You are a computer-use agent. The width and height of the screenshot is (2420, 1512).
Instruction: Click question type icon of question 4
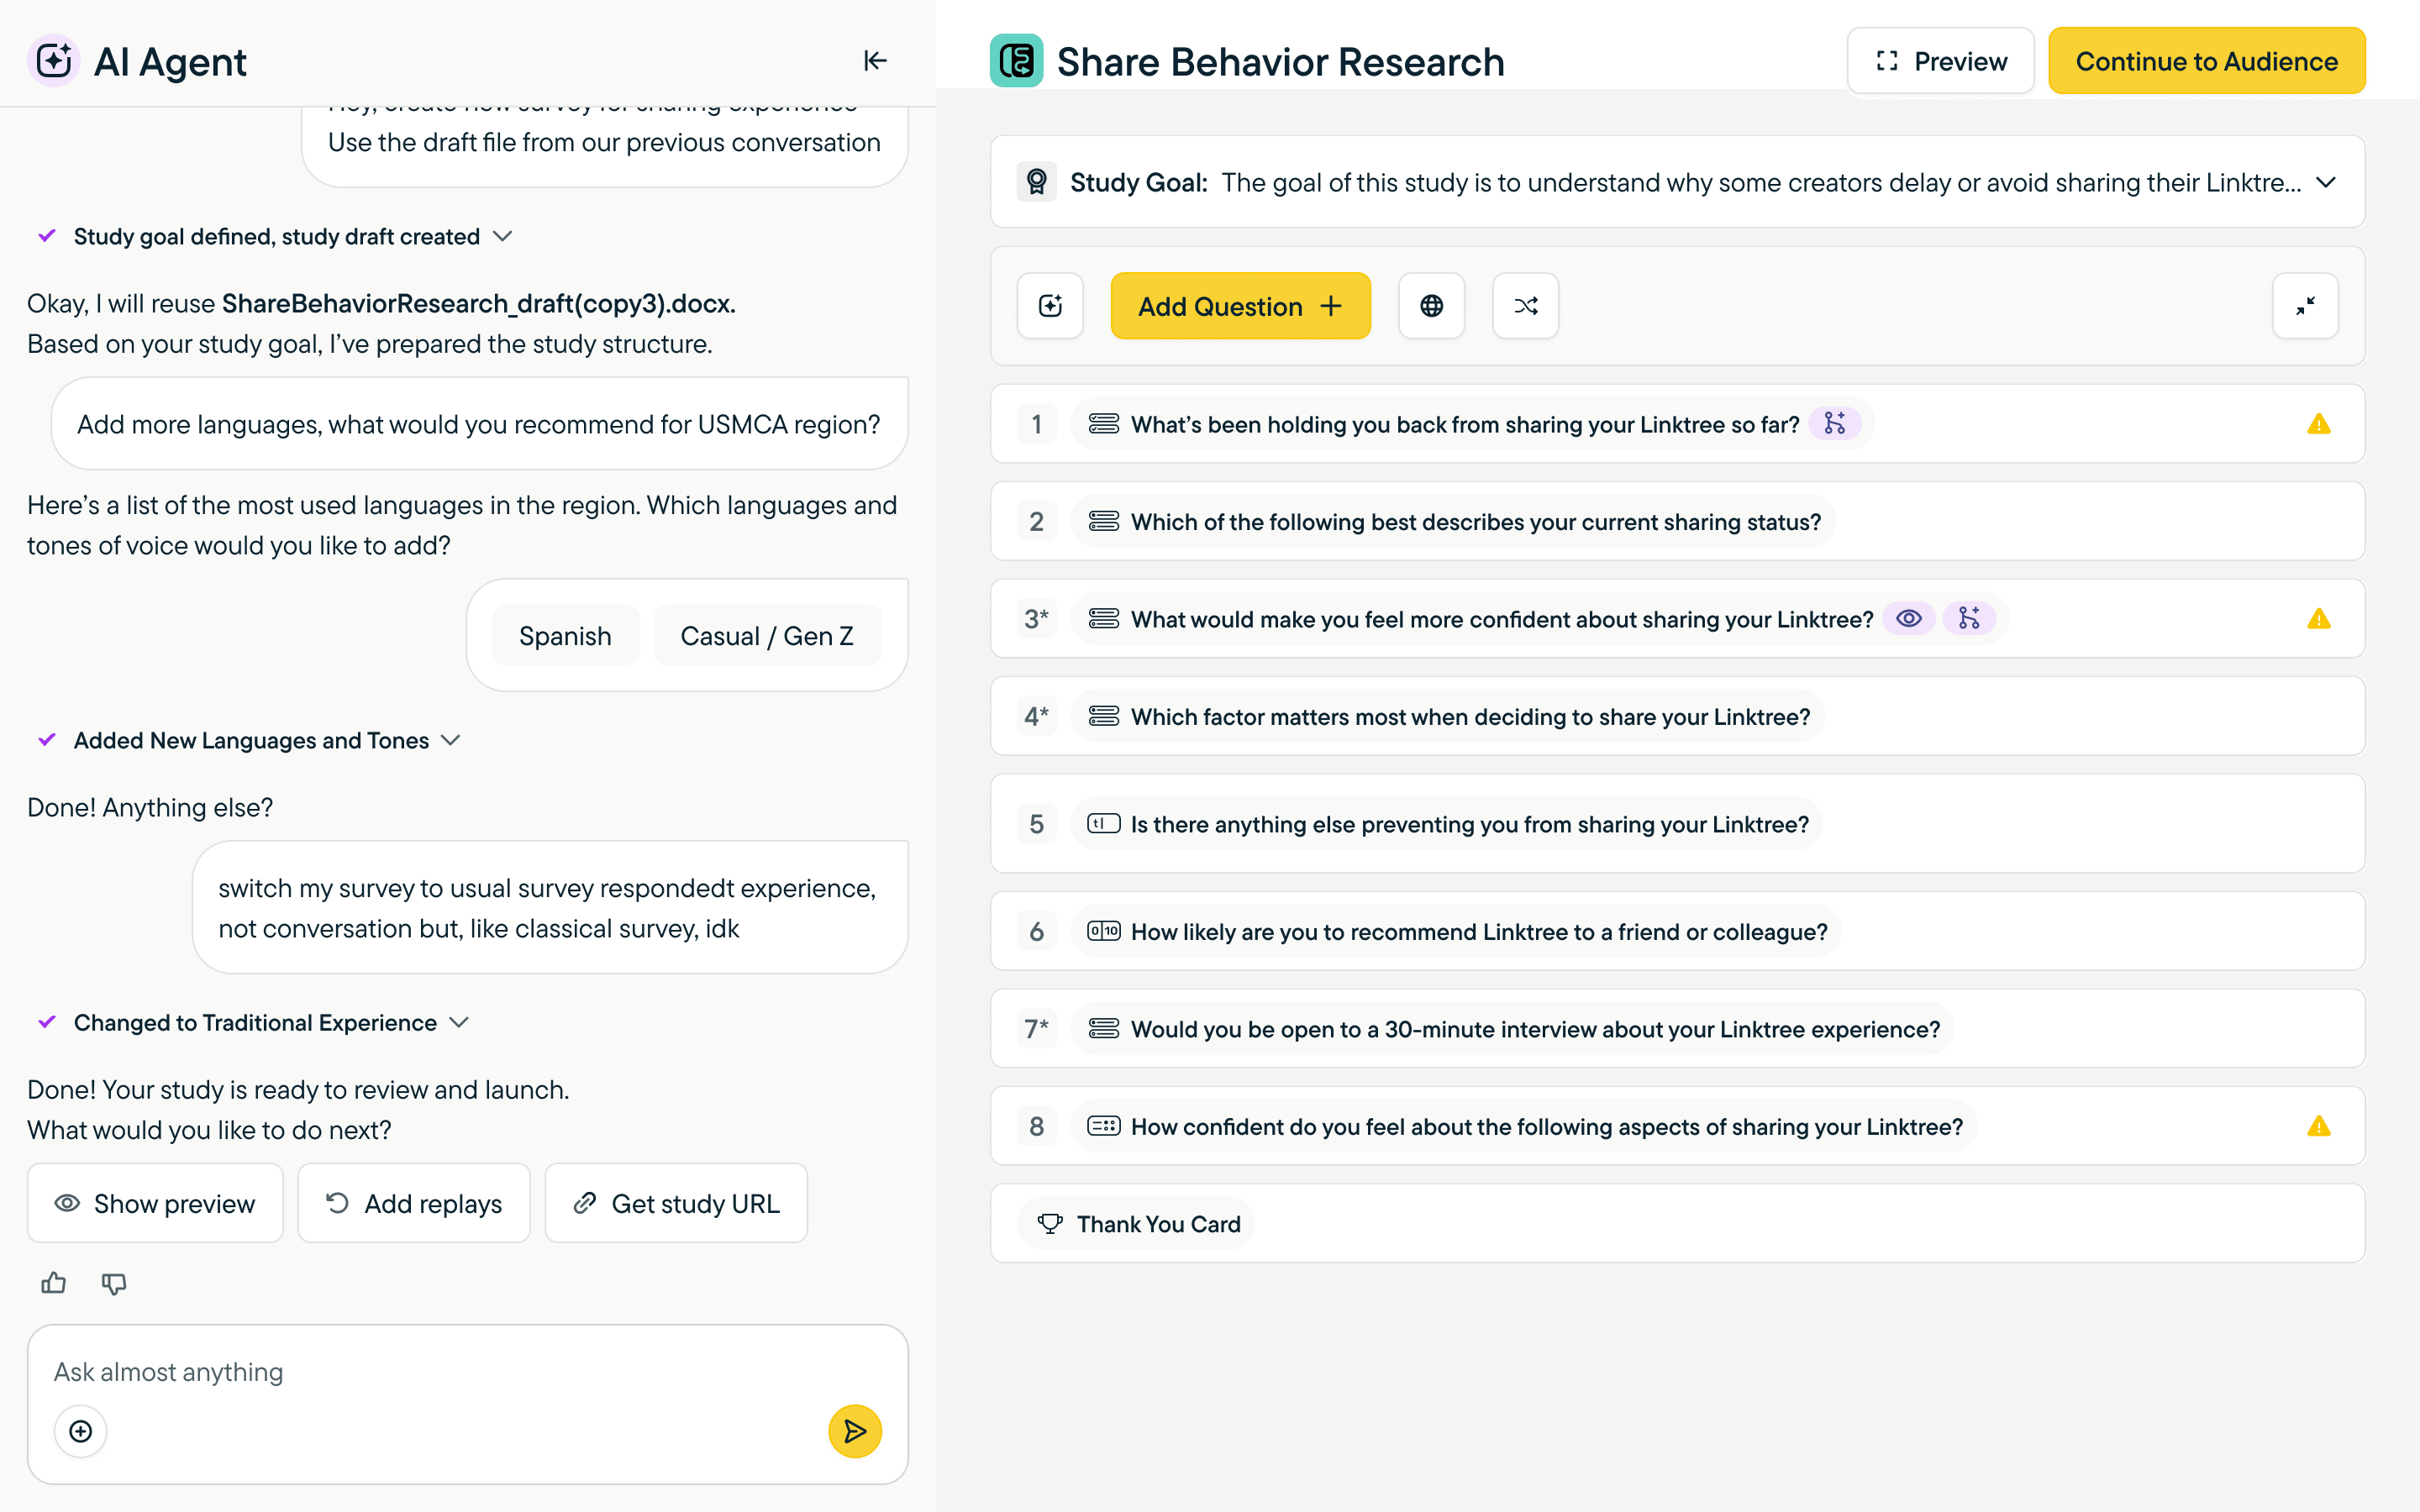1104,716
